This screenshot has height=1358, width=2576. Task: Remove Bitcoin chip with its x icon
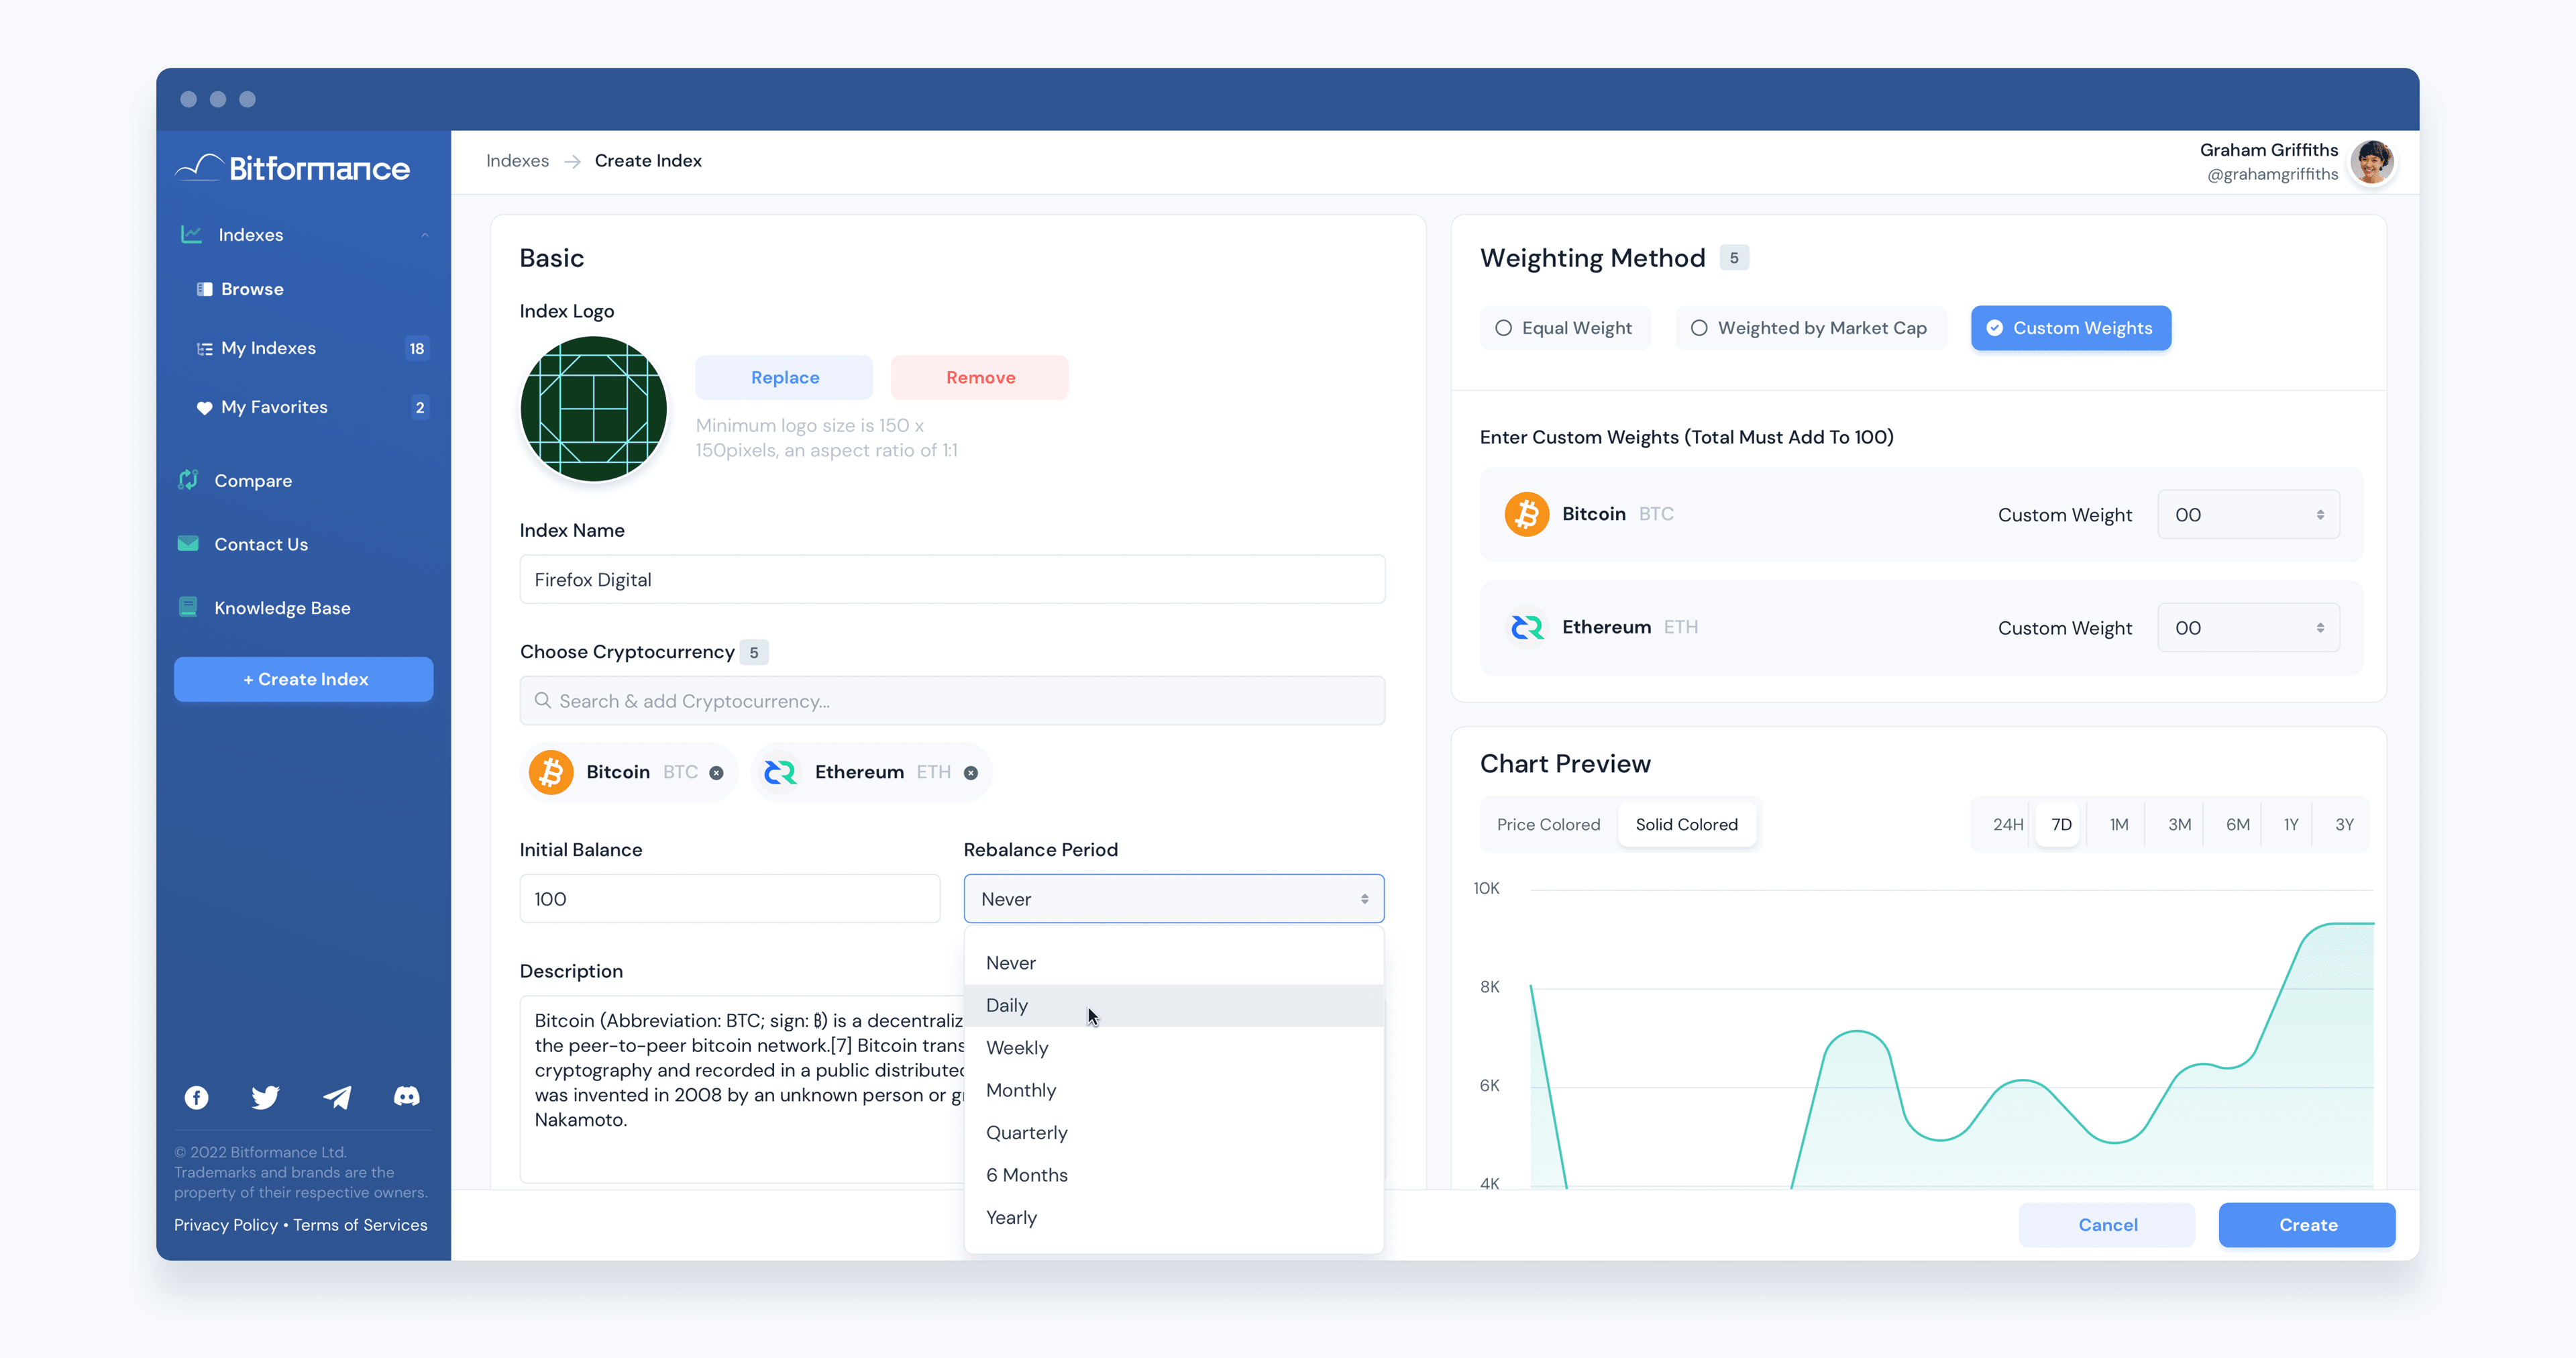(716, 772)
